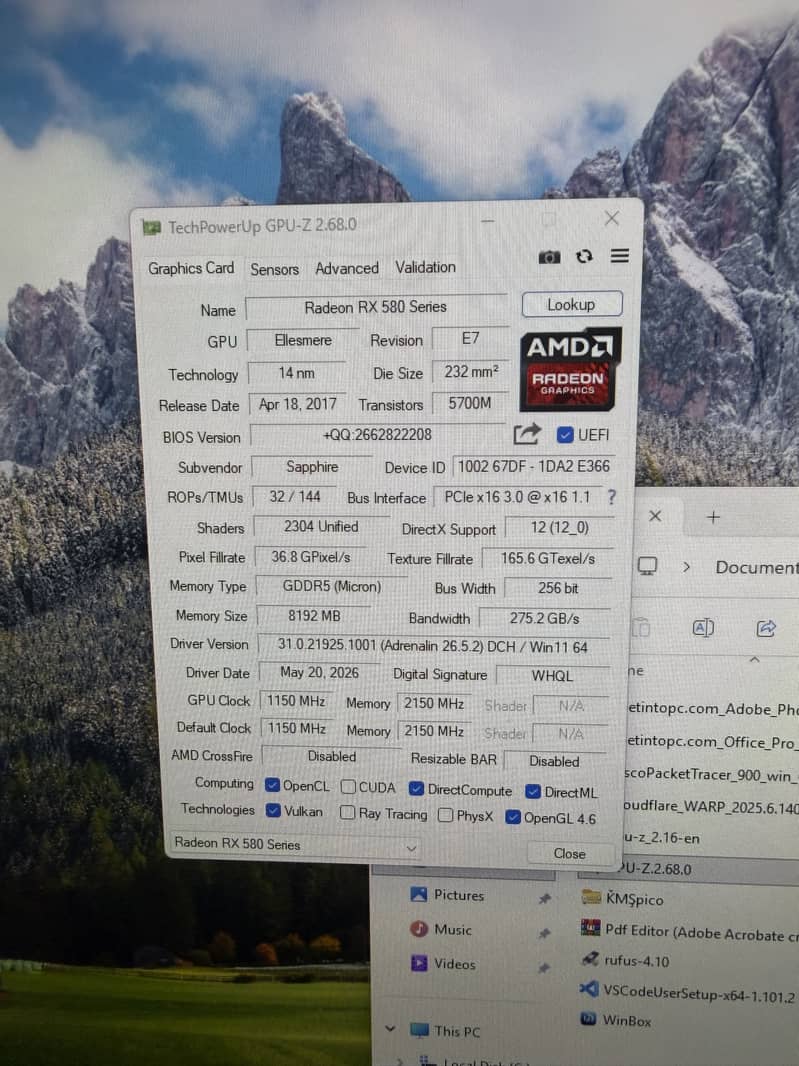Click the Music folder icon in Explorer
This screenshot has height=1066, width=799.
pyautogui.click(x=419, y=929)
